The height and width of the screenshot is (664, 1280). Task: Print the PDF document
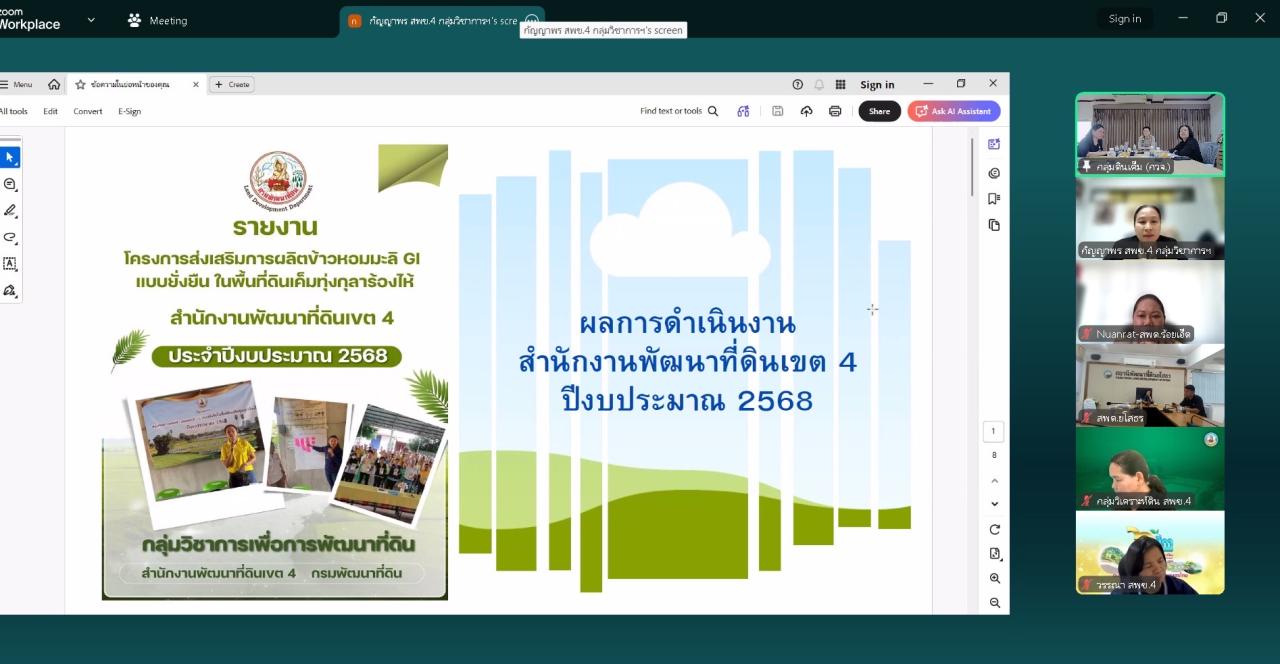[x=835, y=111]
